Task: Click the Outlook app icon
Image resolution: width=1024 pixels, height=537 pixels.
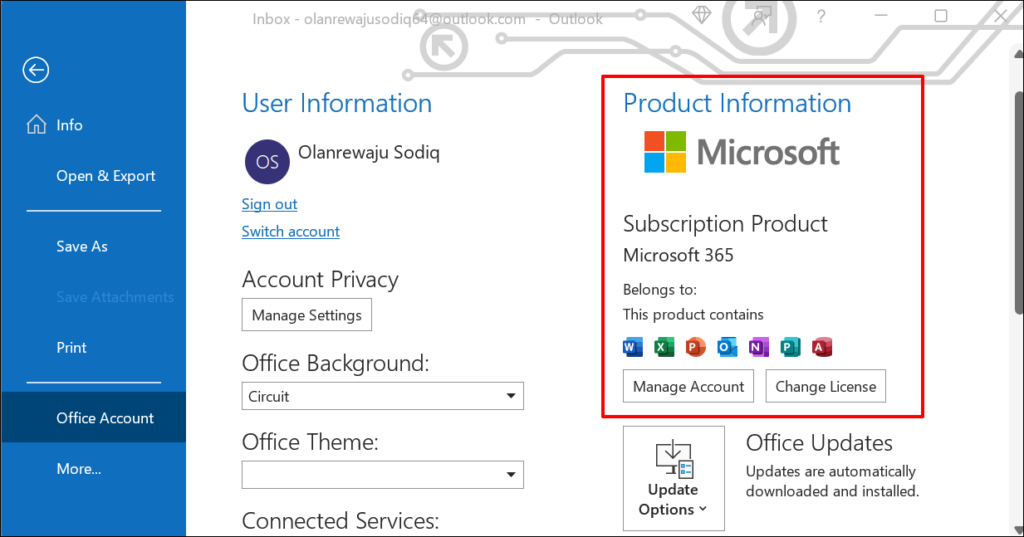Action: pos(727,347)
